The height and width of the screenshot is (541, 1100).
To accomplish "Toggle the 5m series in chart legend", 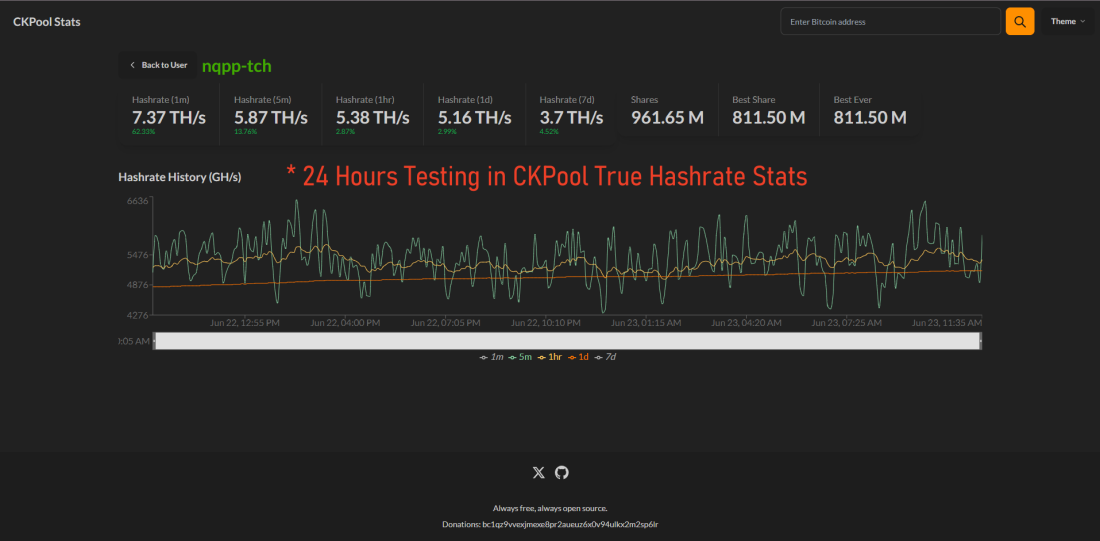I will pos(520,356).
